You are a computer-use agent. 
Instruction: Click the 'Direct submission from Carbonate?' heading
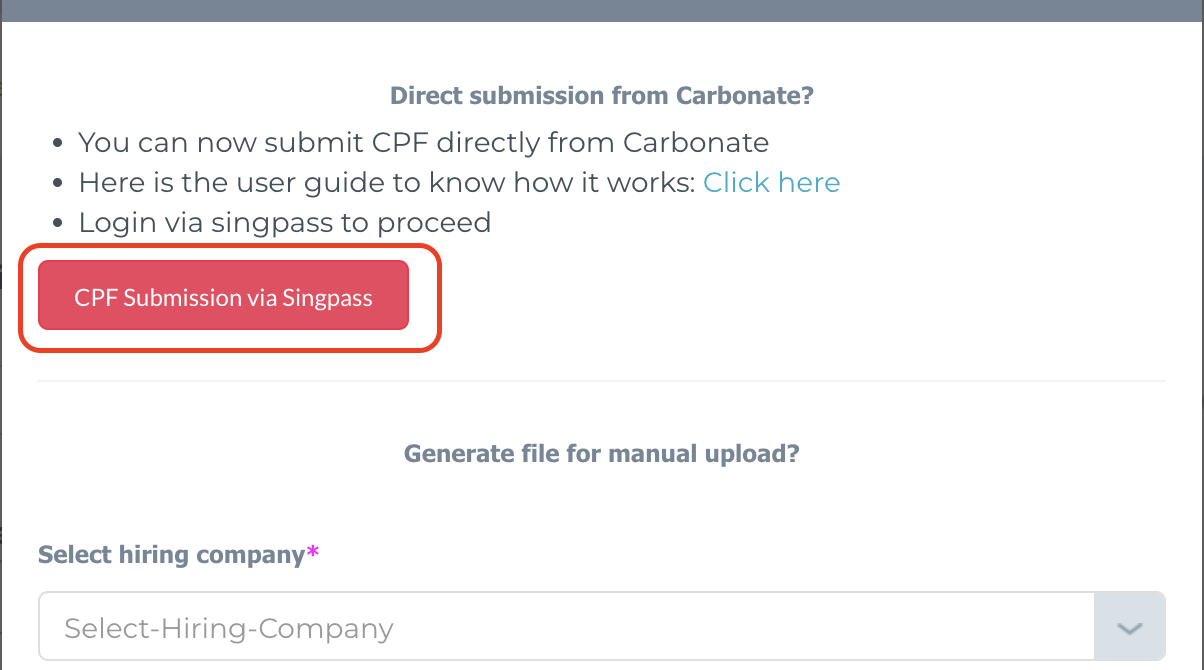(601, 96)
